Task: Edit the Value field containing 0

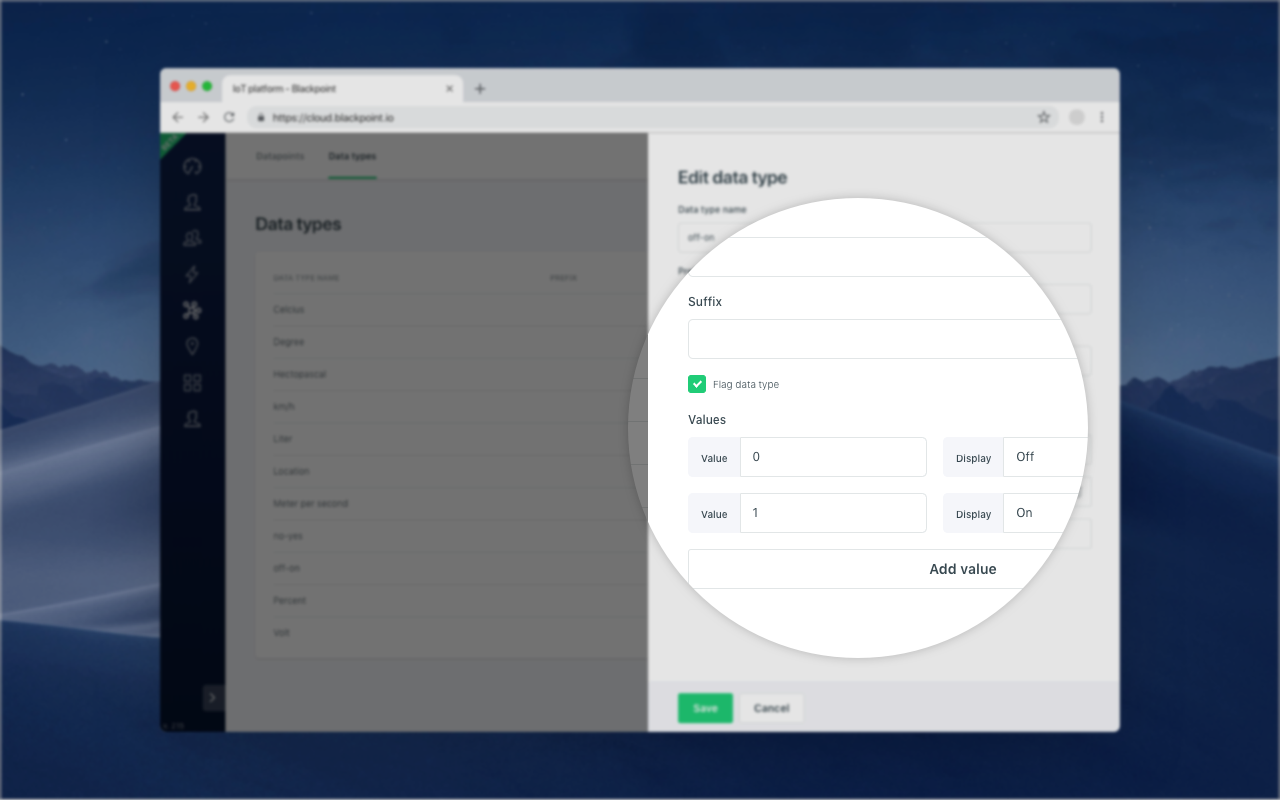Action: coord(833,457)
